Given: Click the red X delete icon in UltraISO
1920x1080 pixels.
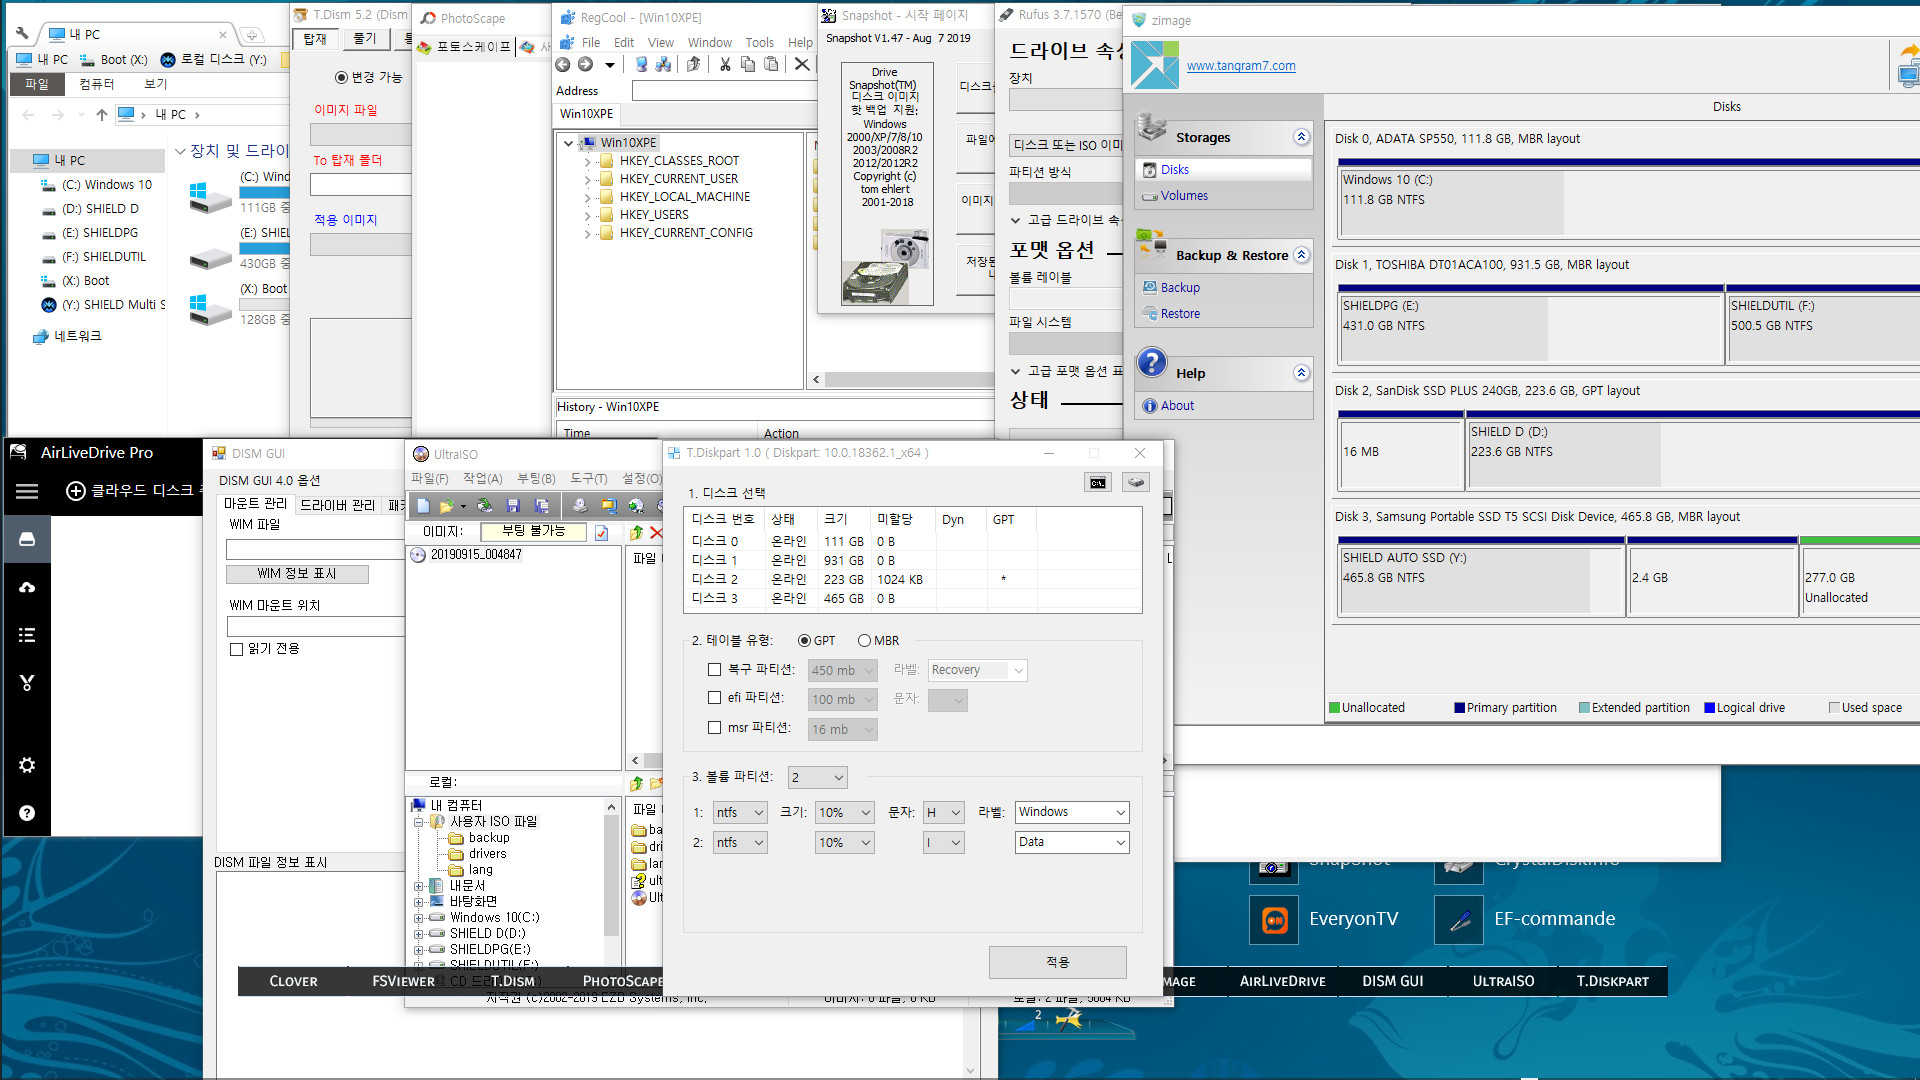Looking at the screenshot, I should pyautogui.click(x=656, y=533).
